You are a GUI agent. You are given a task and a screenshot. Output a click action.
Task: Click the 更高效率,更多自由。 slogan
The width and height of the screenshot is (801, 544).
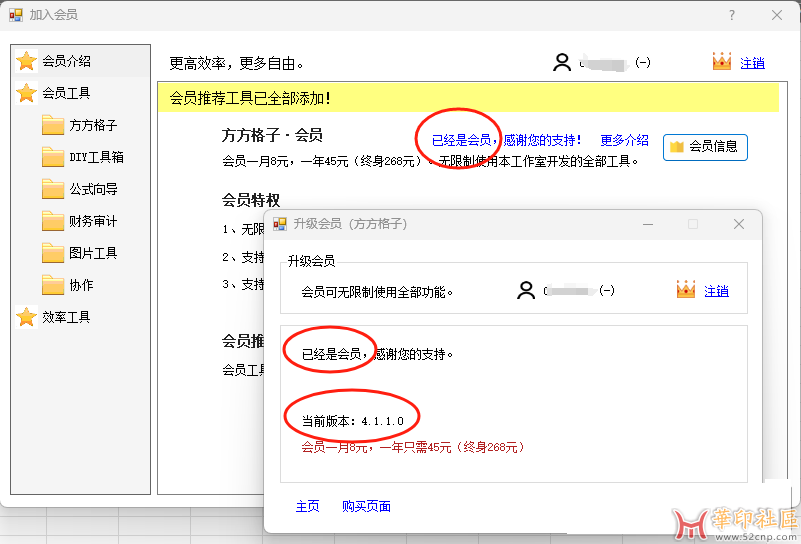(x=237, y=63)
